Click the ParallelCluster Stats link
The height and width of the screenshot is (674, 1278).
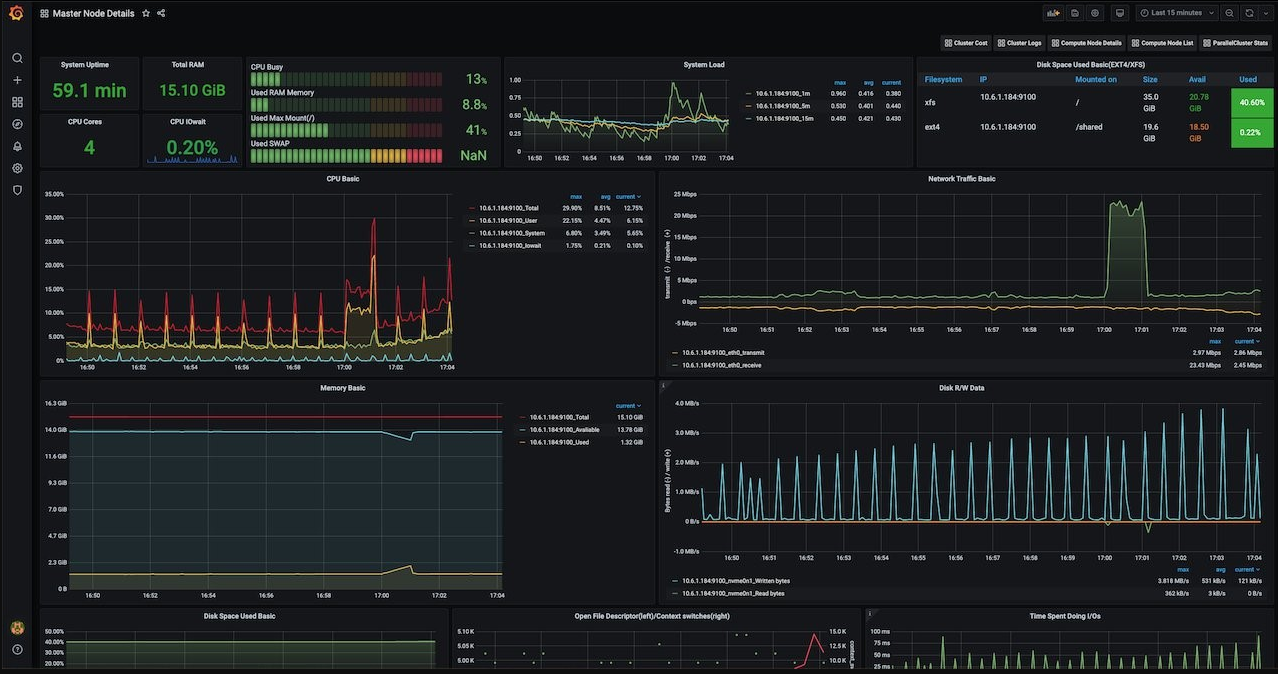pyautogui.click(x=1236, y=43)
